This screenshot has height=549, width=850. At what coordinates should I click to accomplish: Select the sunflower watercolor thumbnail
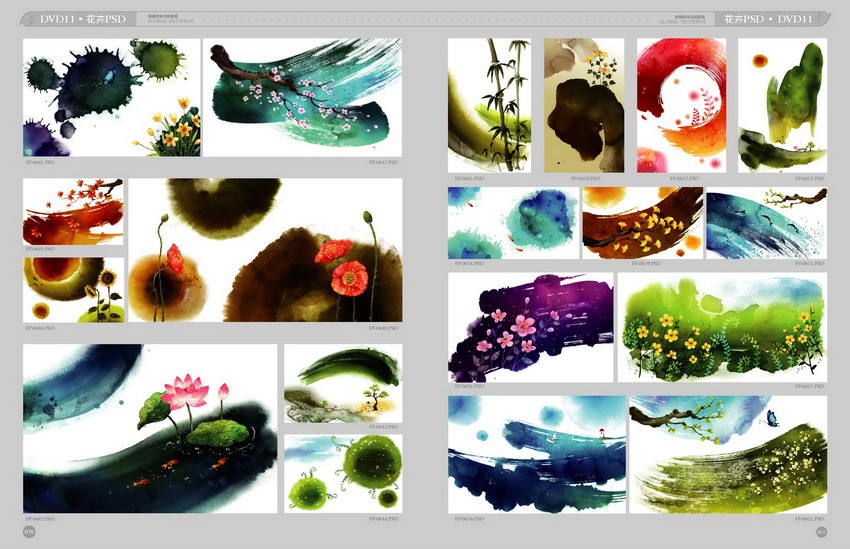[x=73, y=290]
